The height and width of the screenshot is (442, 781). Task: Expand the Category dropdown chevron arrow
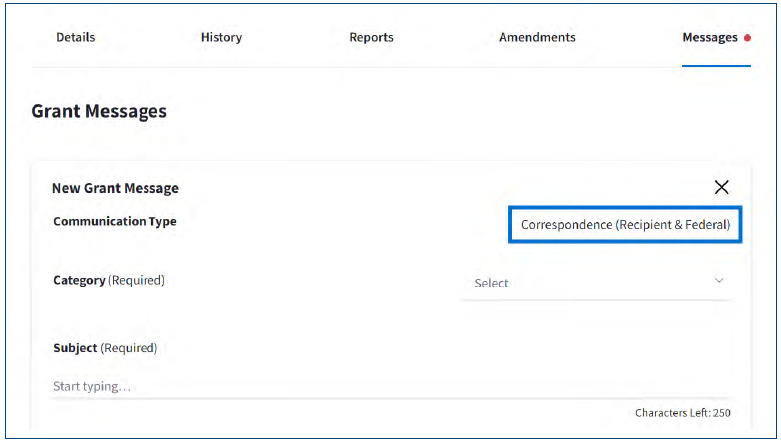[718, 281]
